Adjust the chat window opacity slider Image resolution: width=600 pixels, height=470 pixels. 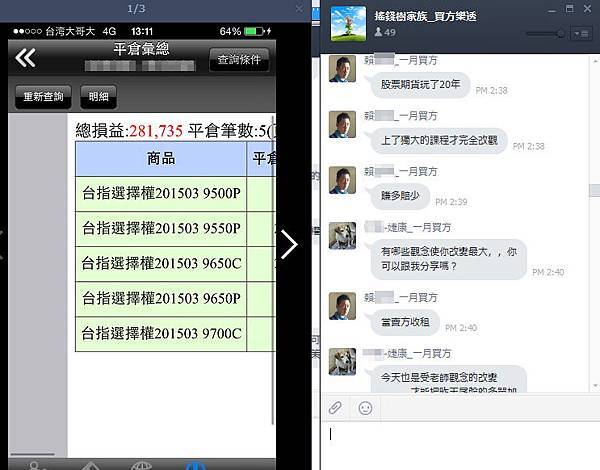coord(546,34)
